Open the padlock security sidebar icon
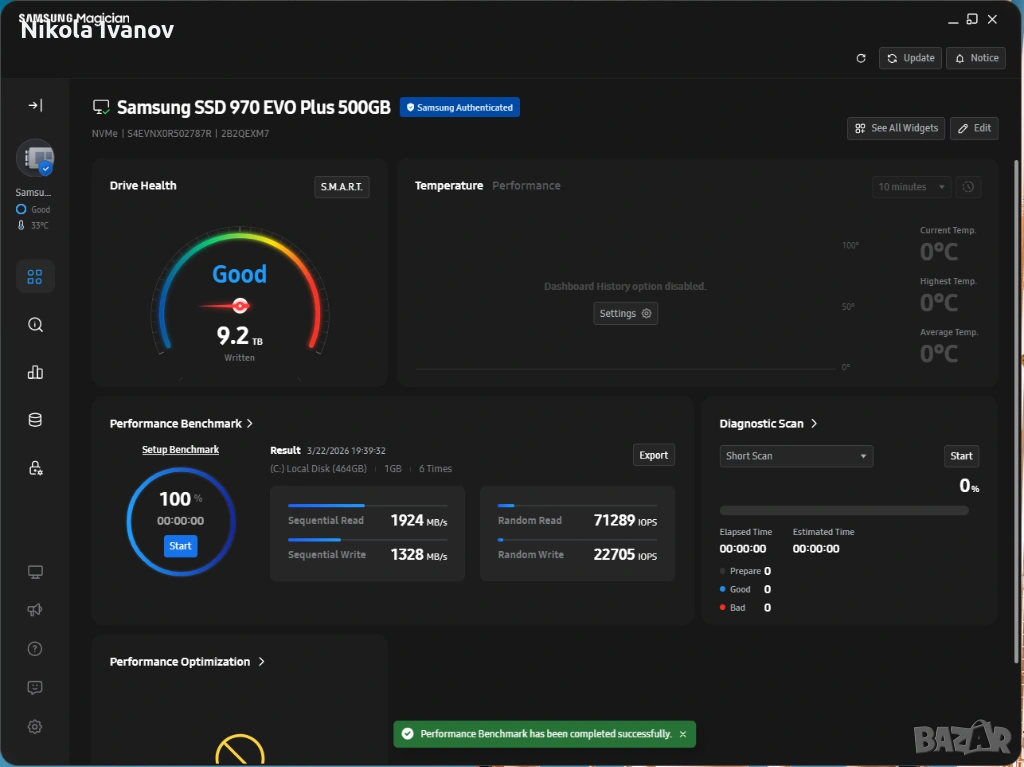The width and height of the screenshot is (1024, 767). coord(35,468)
